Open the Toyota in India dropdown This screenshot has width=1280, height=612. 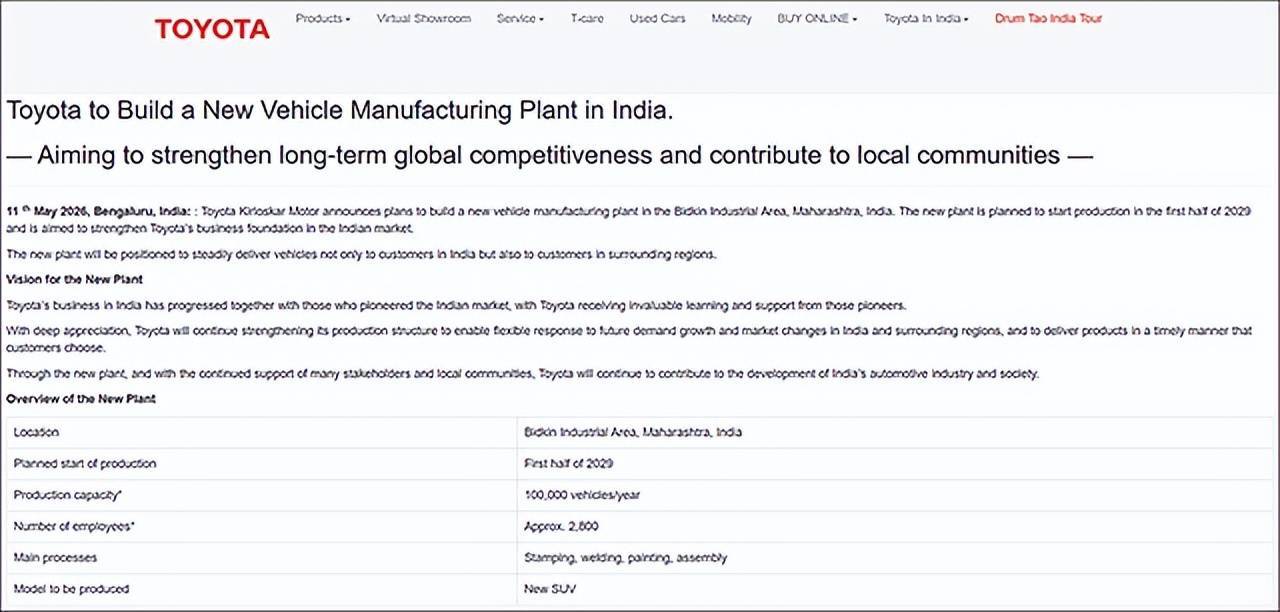tap(926, 18)
